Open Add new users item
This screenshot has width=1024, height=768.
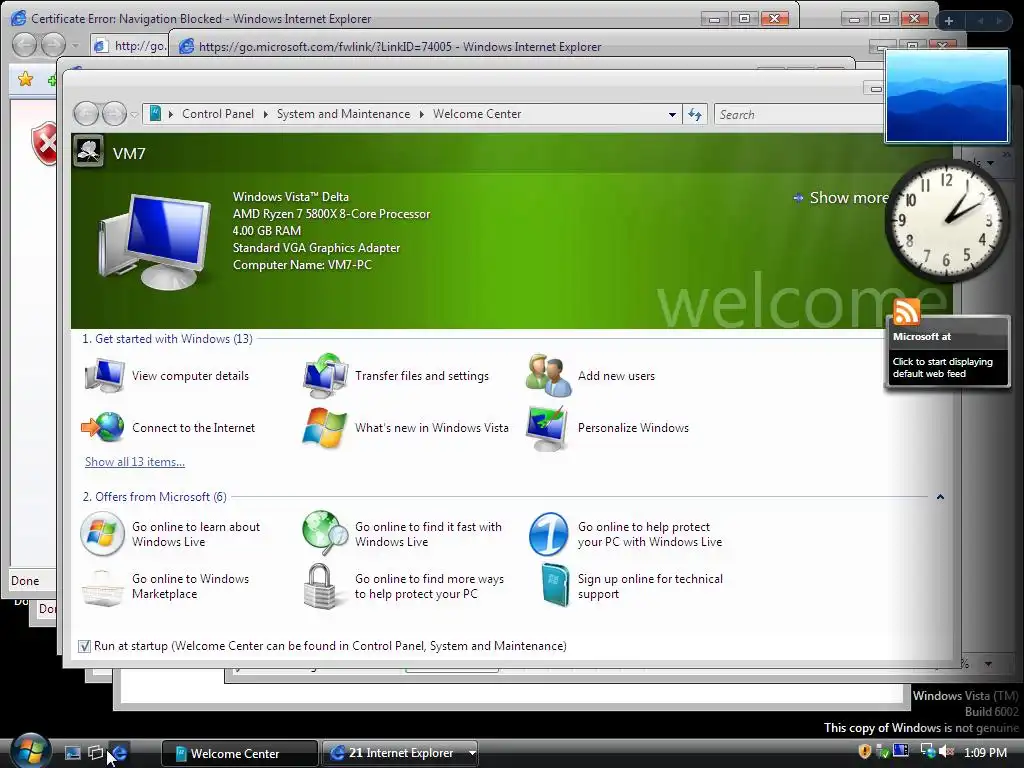[590, 376]
